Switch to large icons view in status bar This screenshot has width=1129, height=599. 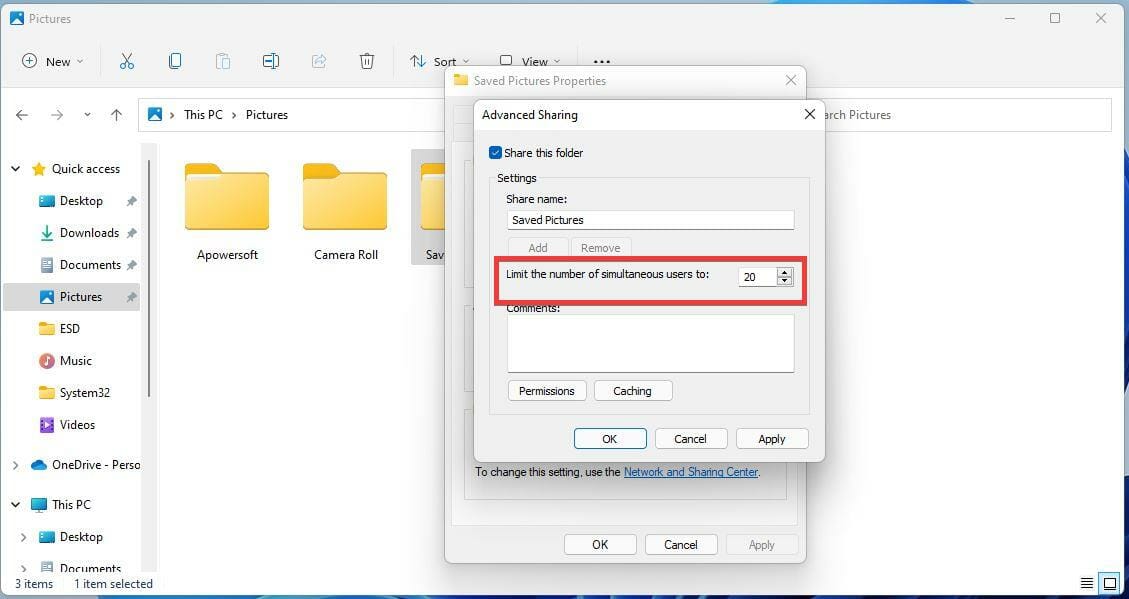[1111, 583]
